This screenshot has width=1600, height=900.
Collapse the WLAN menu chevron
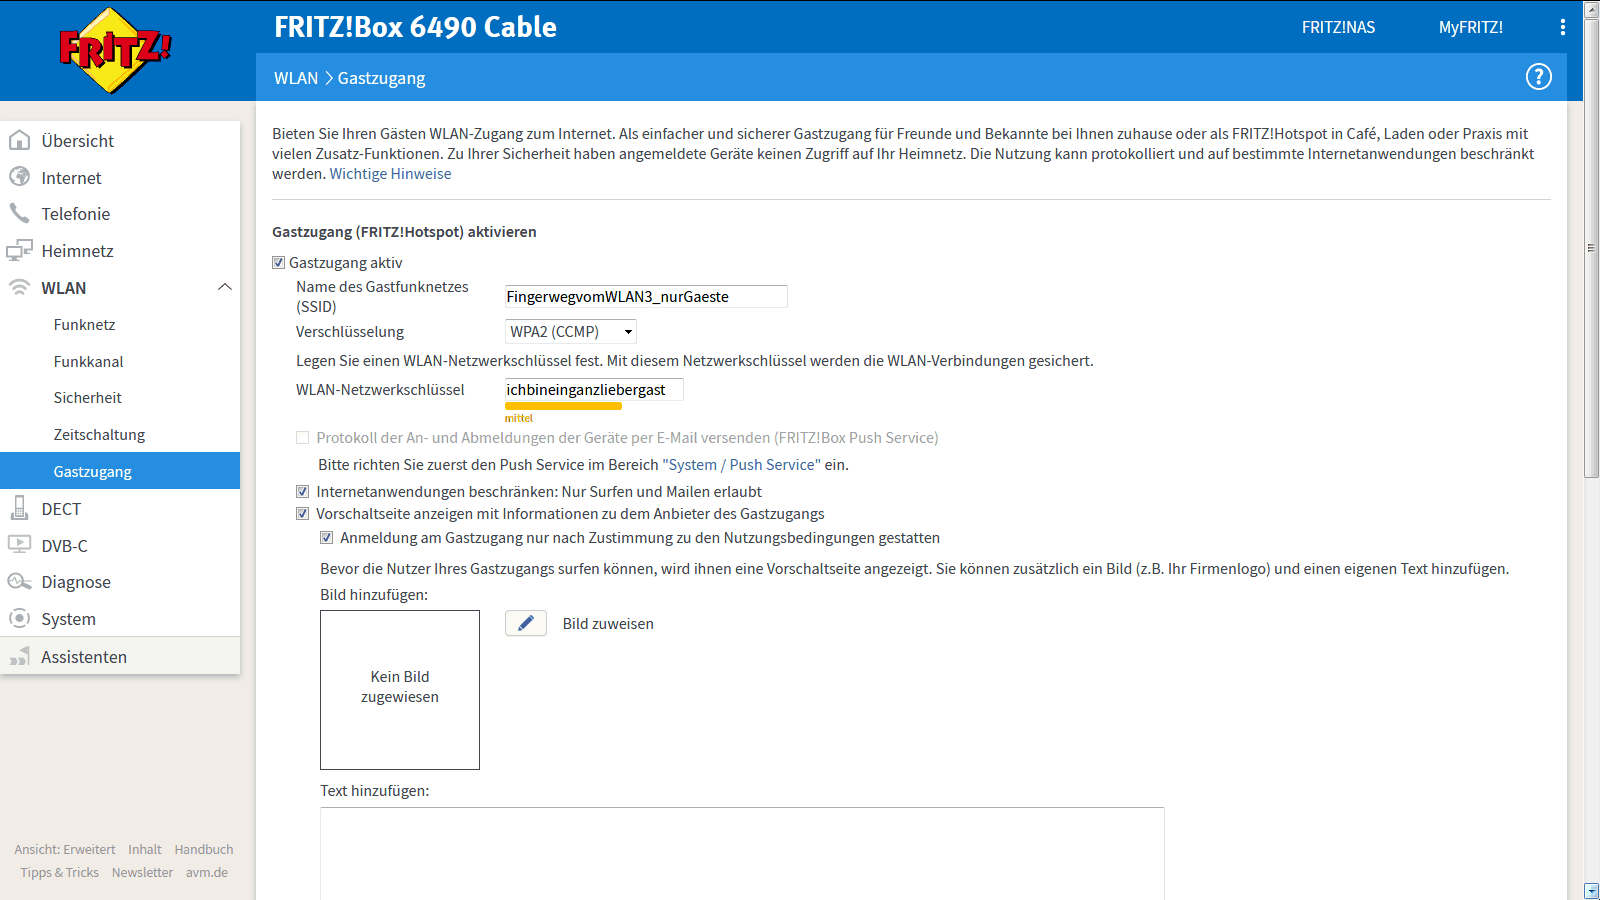point(225,288)
